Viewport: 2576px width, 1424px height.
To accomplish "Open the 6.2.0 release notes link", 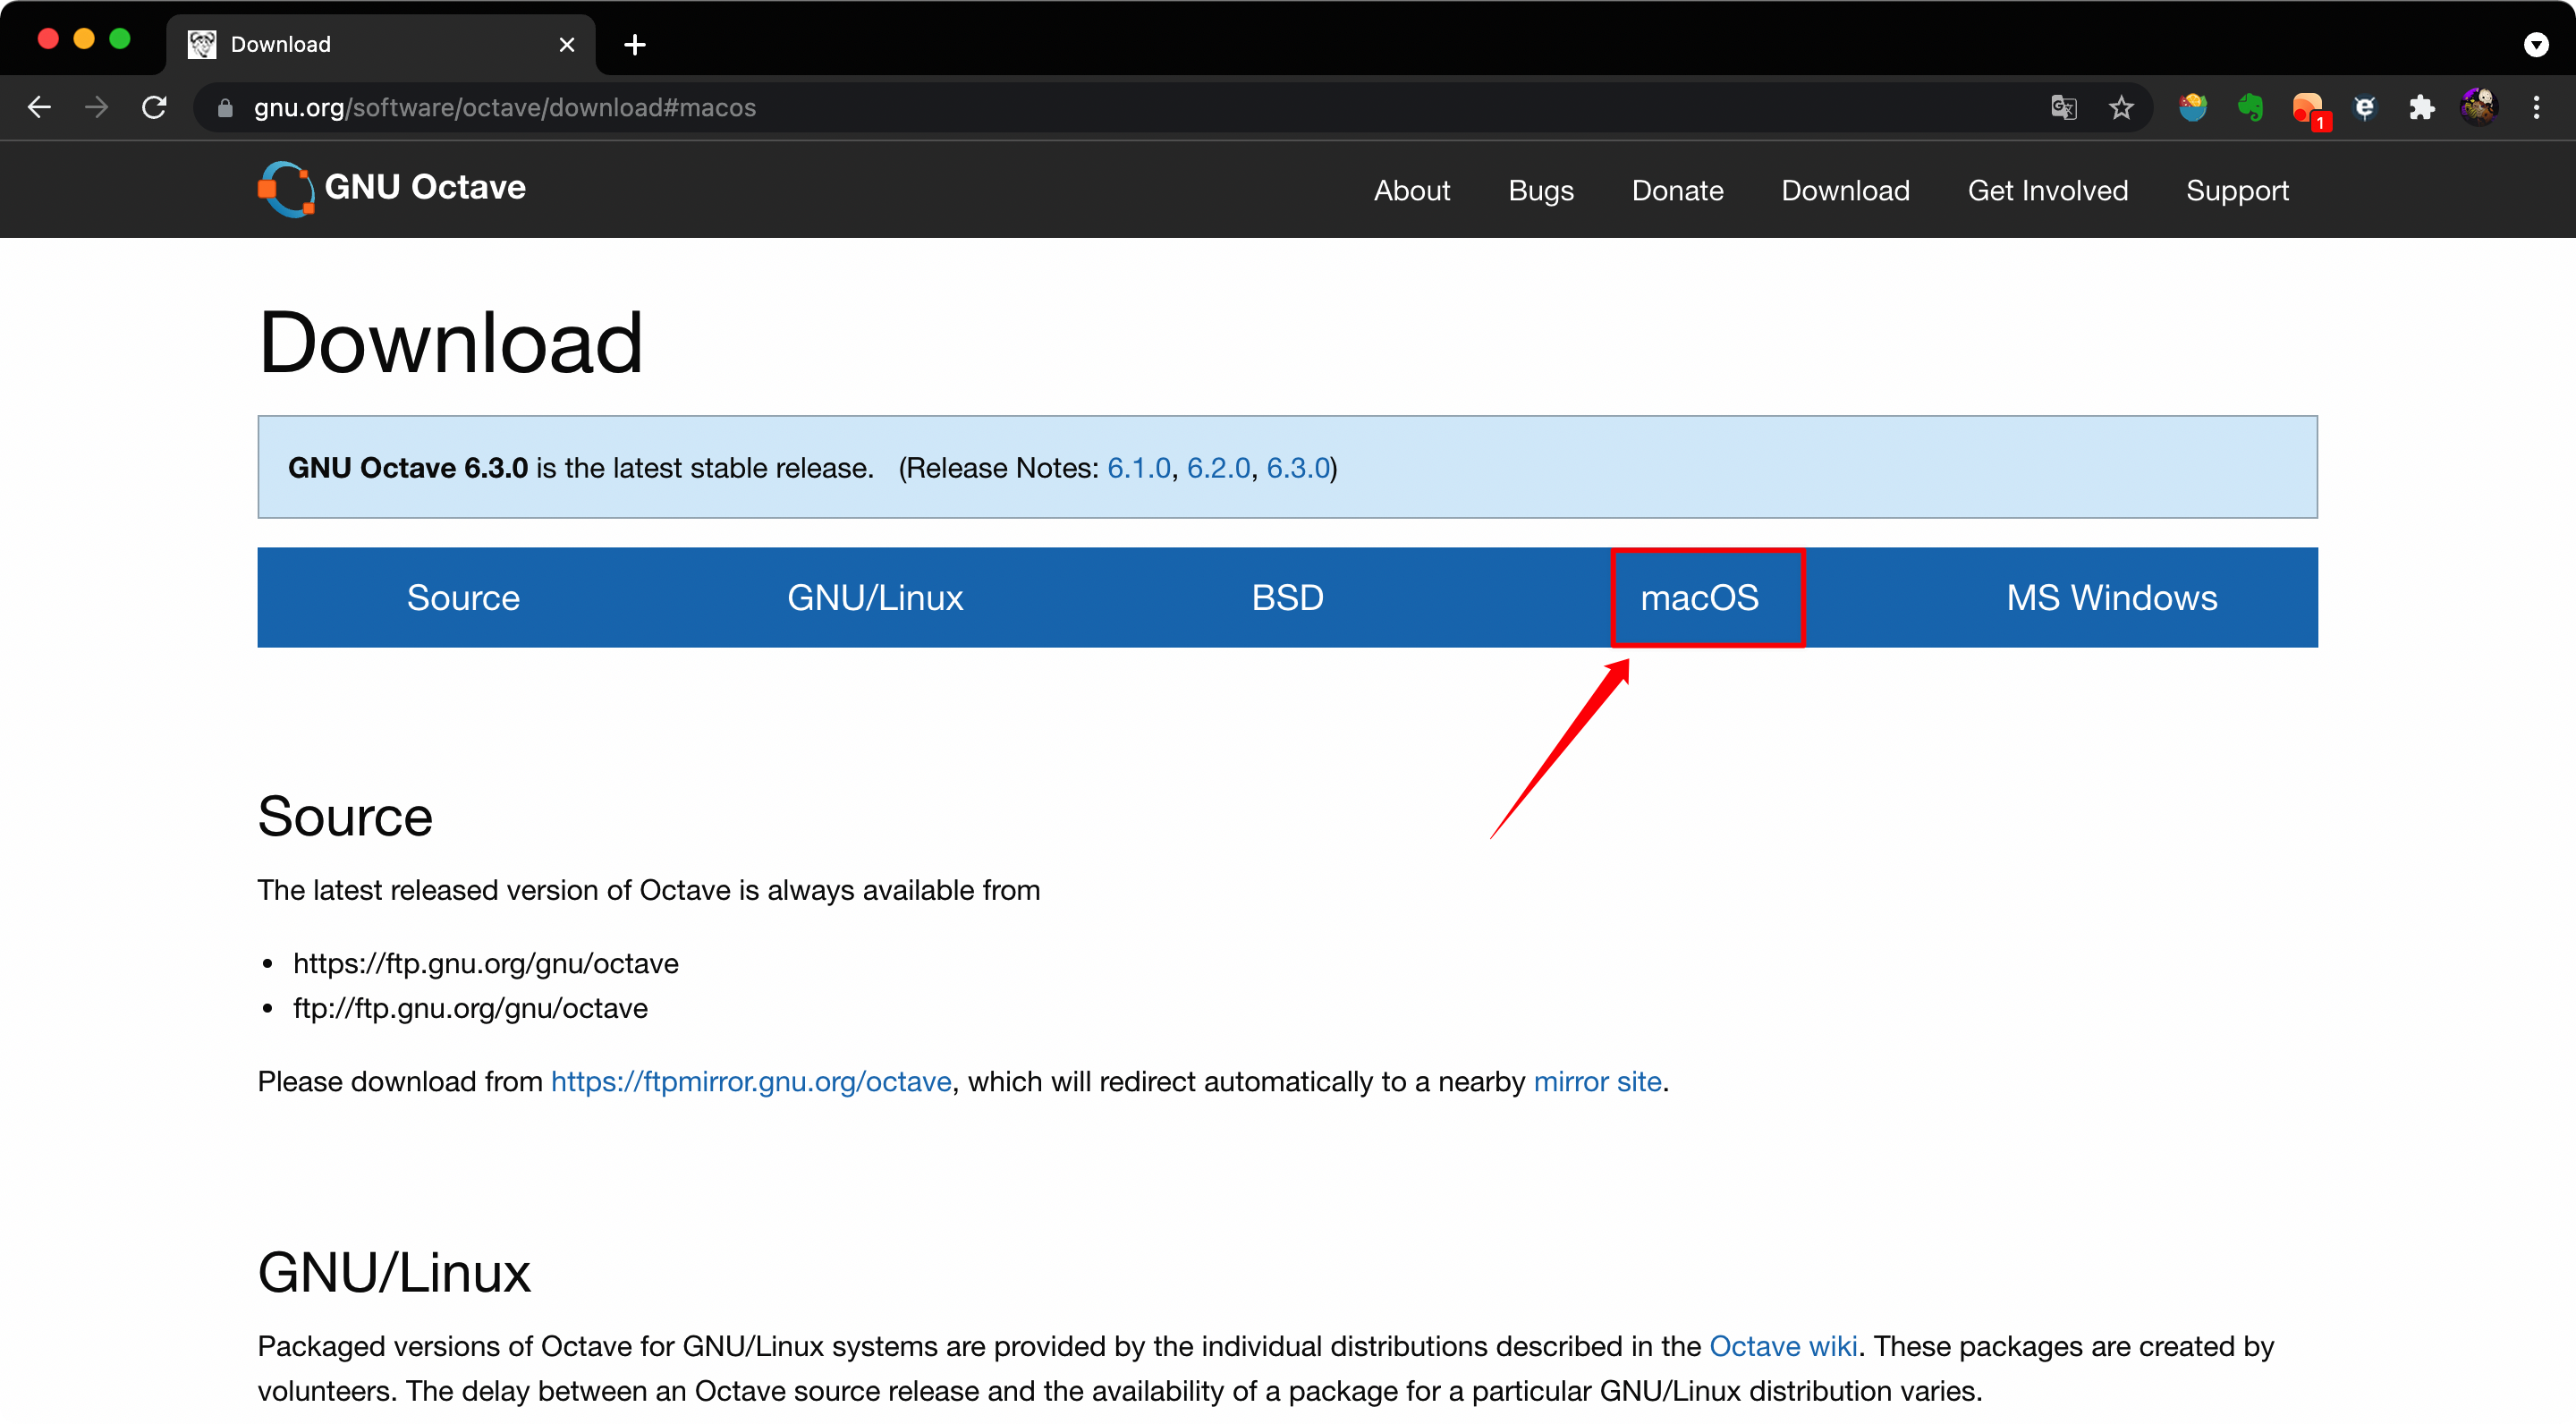I will (1218, 467).
